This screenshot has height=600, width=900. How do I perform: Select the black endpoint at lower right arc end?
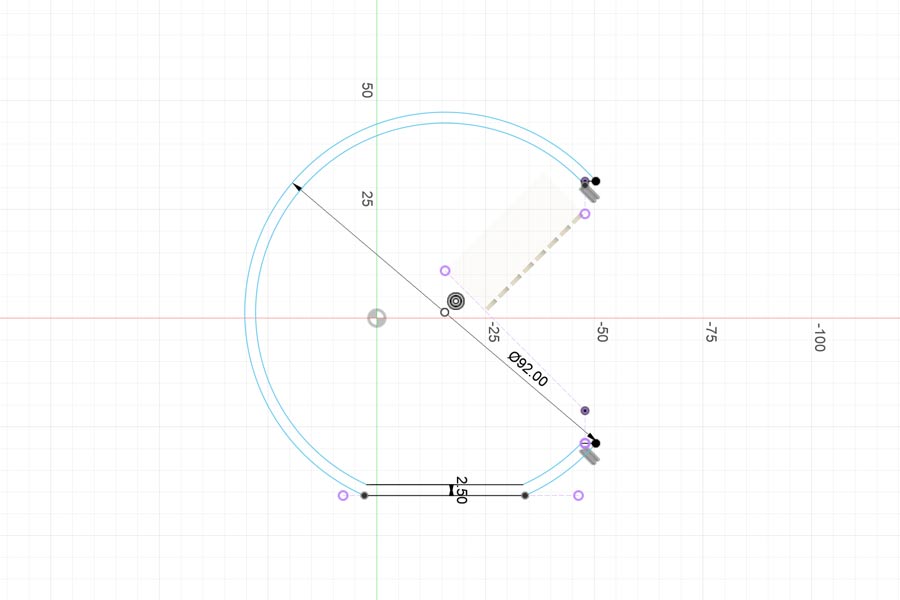tap(596, 443)
